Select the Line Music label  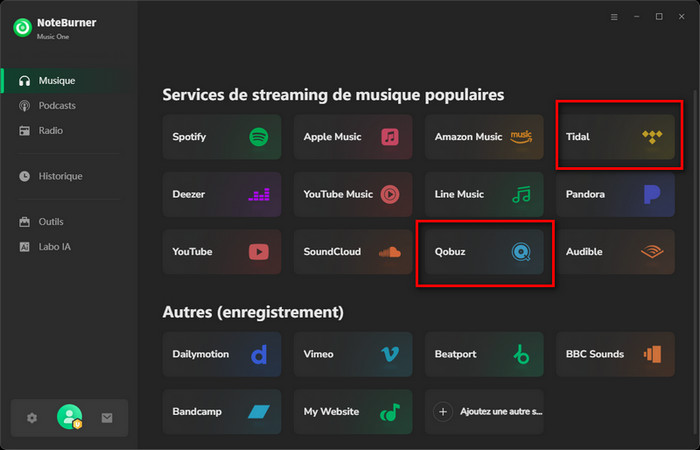pos(459,194)
